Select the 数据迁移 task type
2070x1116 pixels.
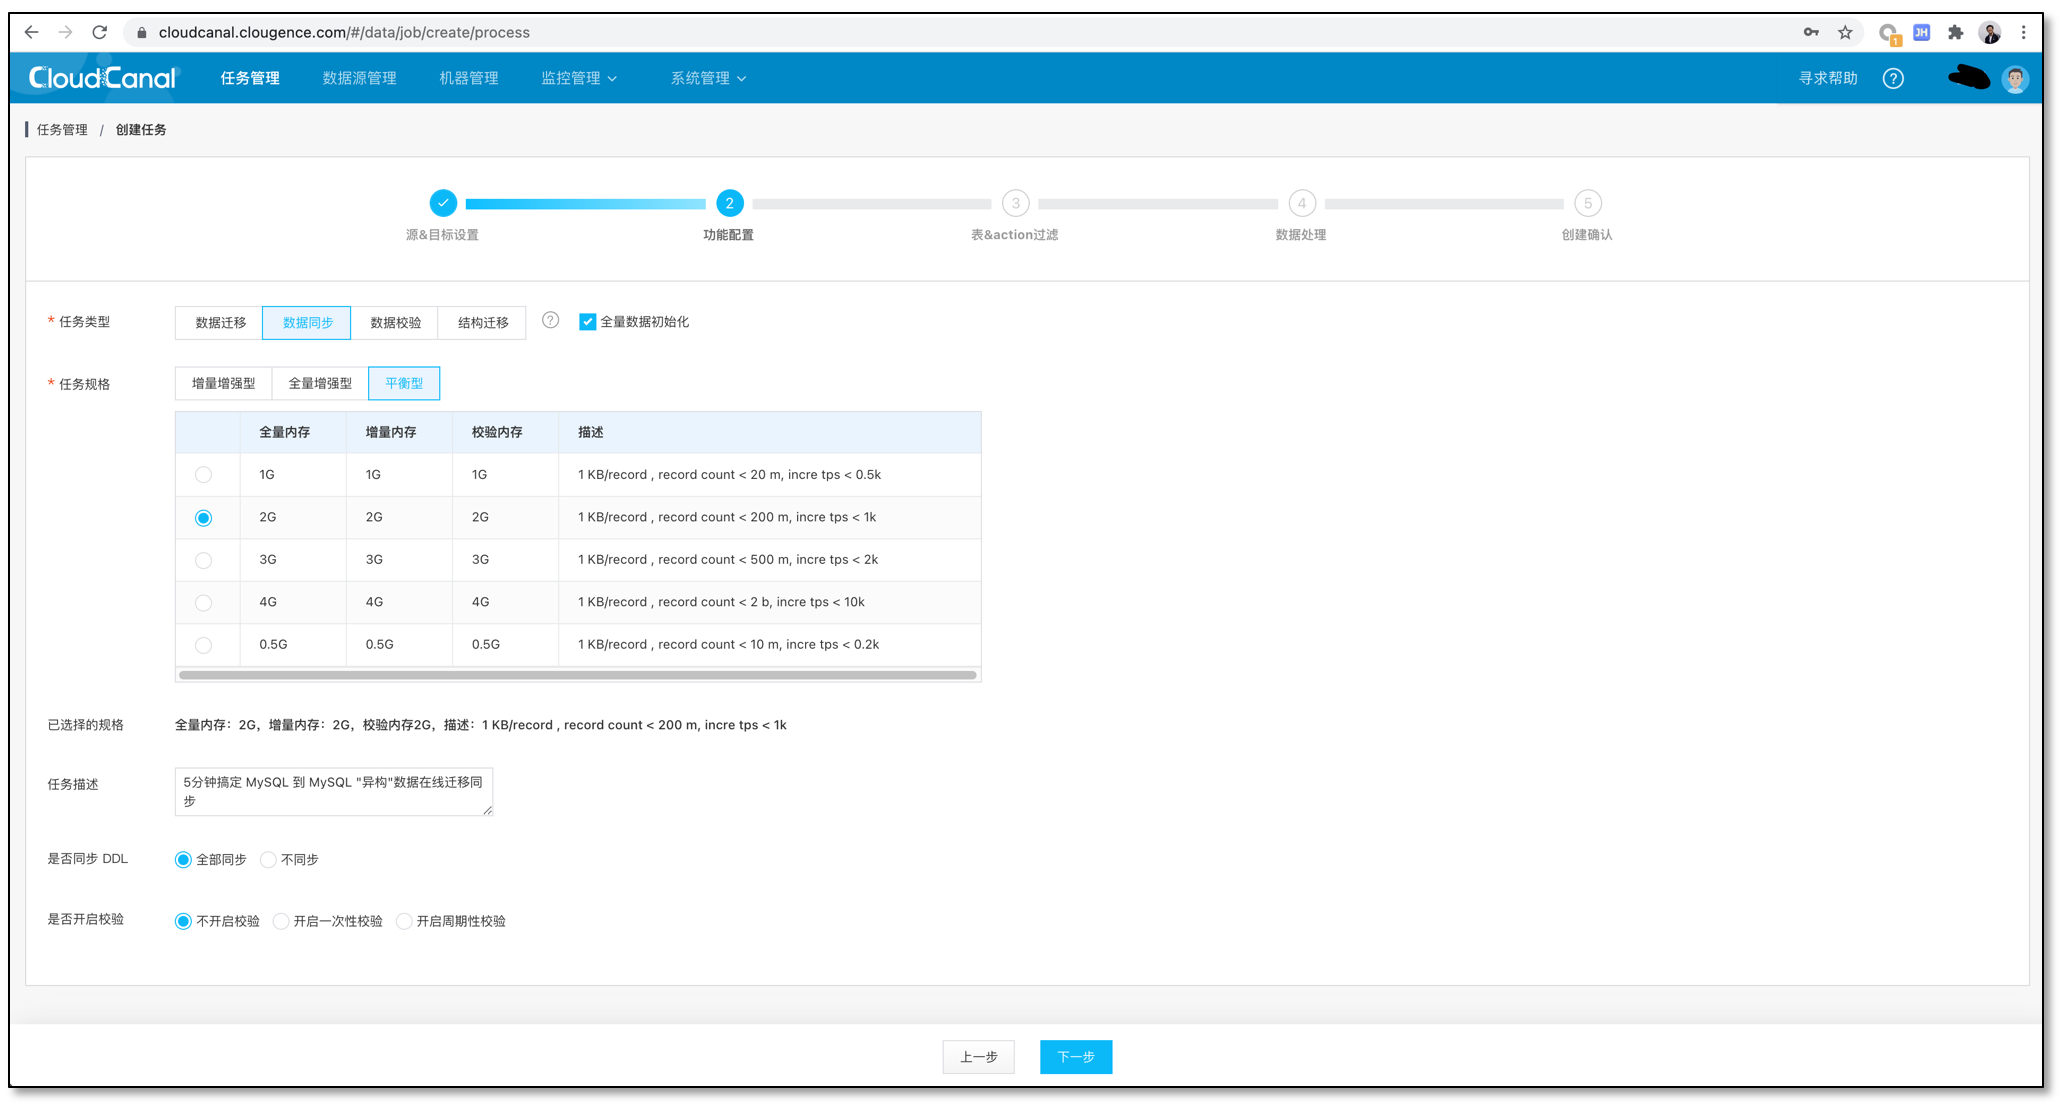point(220,322)
